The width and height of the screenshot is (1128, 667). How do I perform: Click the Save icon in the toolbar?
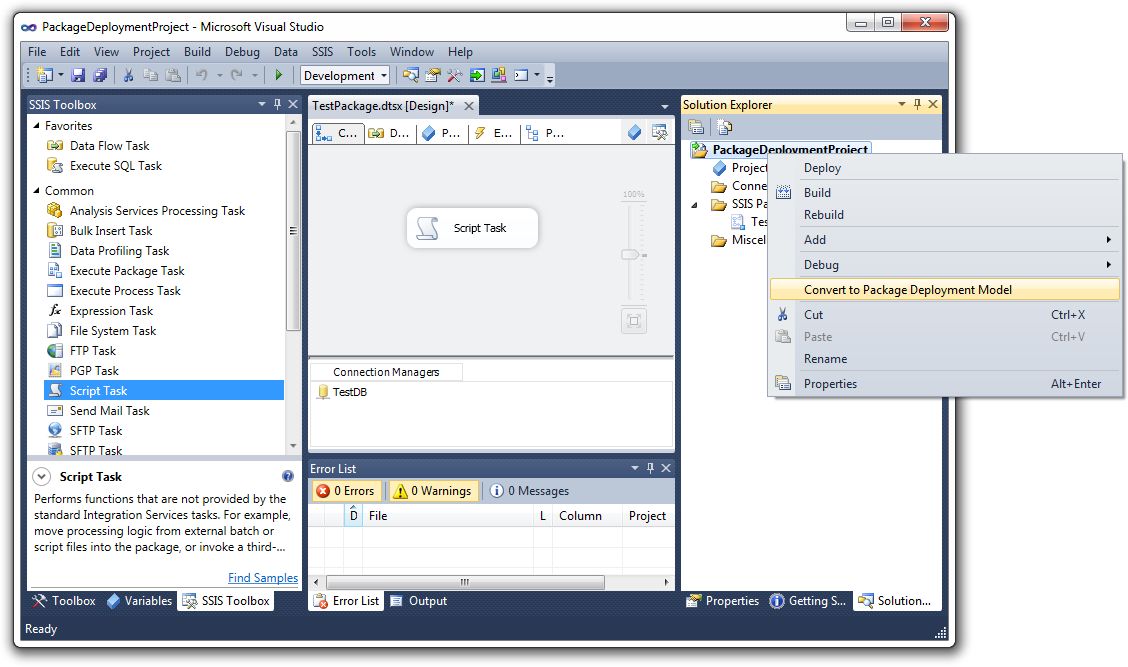[78, 75]
